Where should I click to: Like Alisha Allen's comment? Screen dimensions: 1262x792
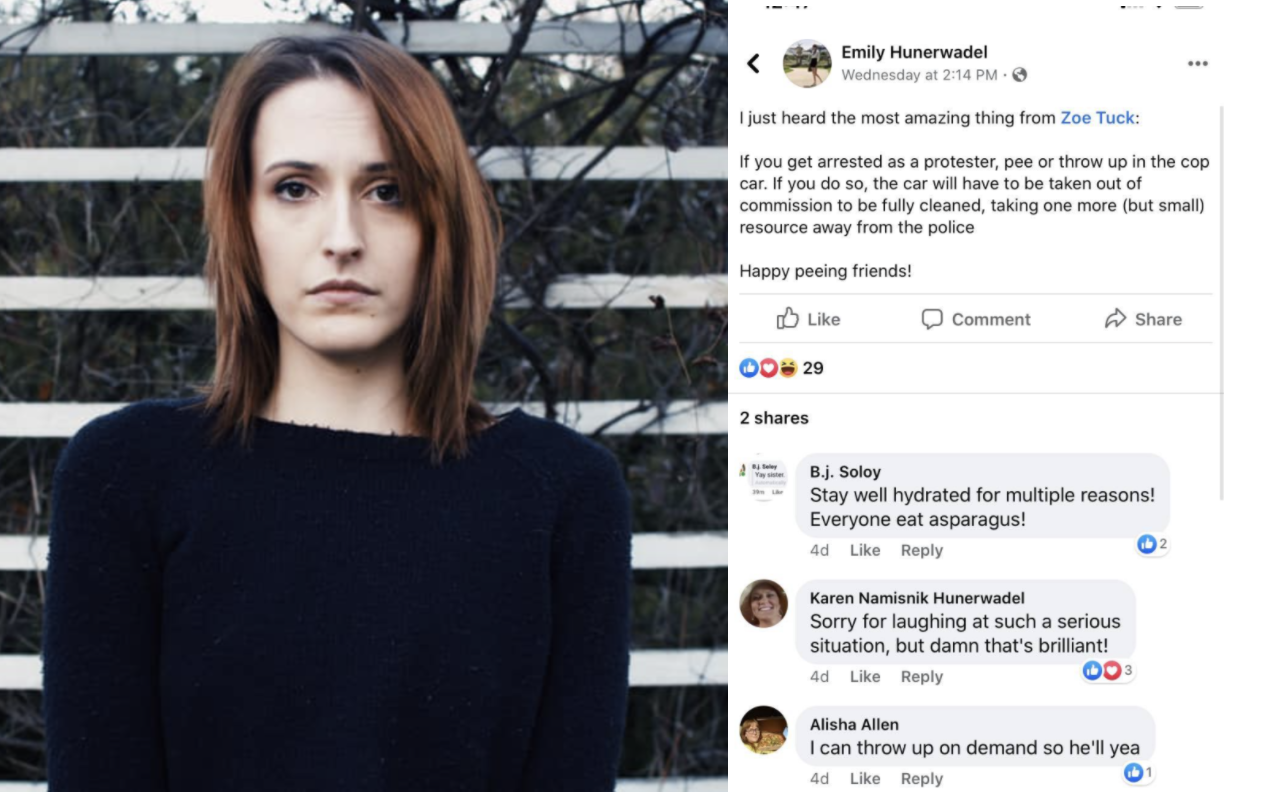pos(865,779)
